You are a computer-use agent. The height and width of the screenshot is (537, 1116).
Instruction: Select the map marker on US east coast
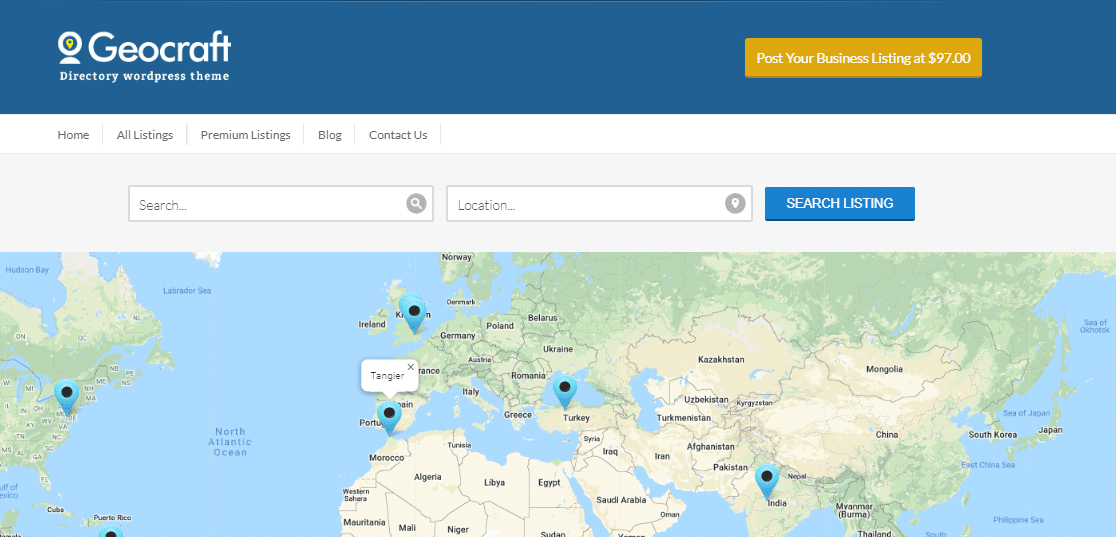(x=67, y=397)
